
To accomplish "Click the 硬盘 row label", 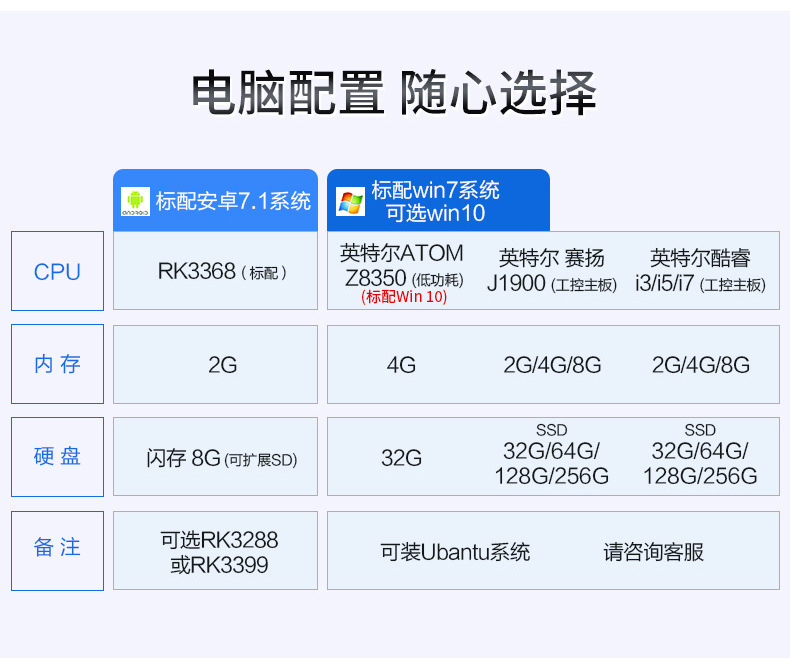I will pos(57,457).
